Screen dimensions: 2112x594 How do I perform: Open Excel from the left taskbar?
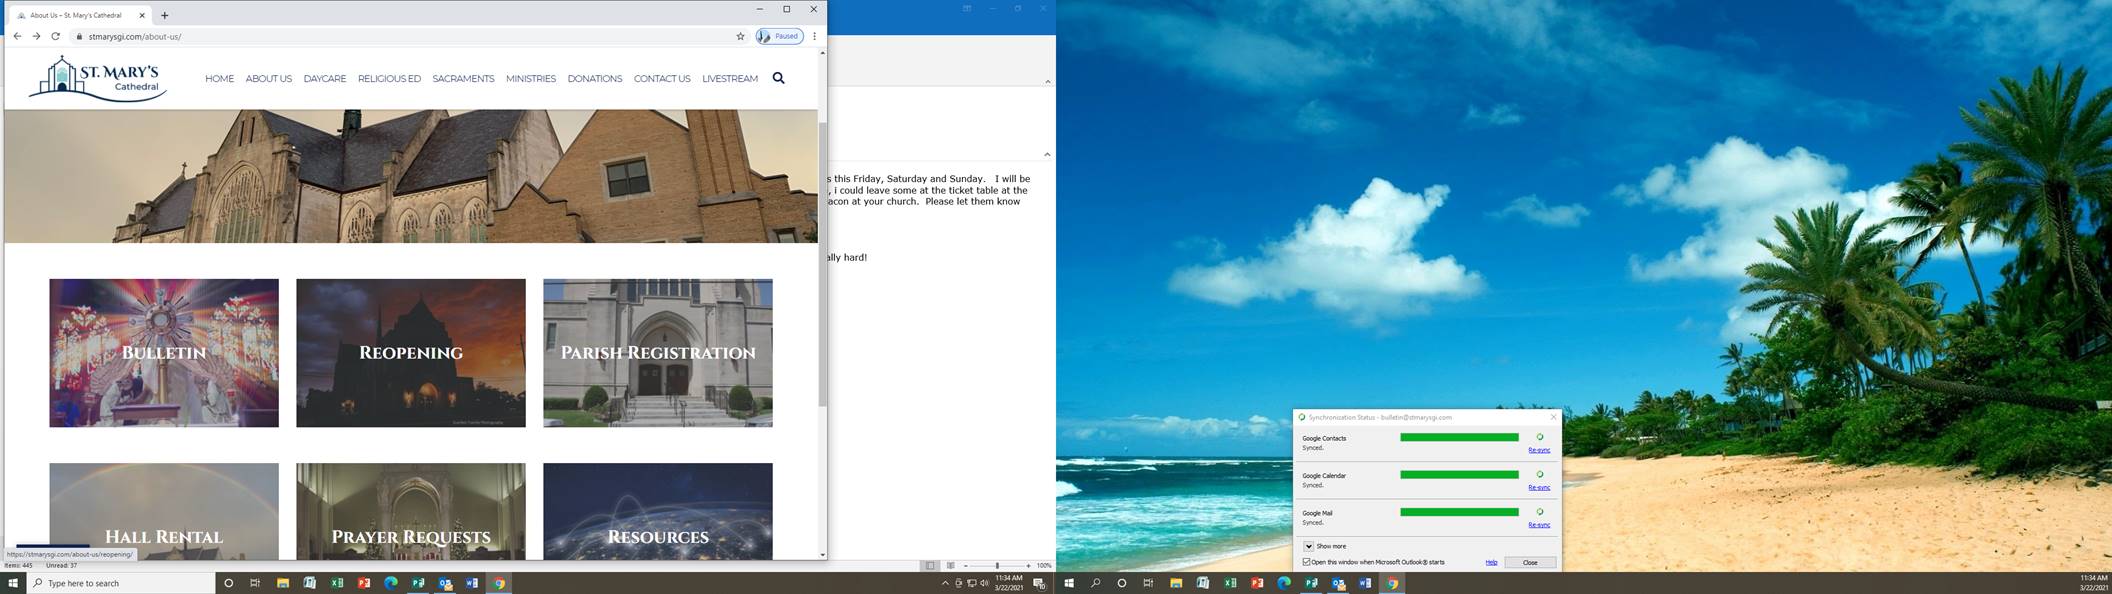coord(337,583)
